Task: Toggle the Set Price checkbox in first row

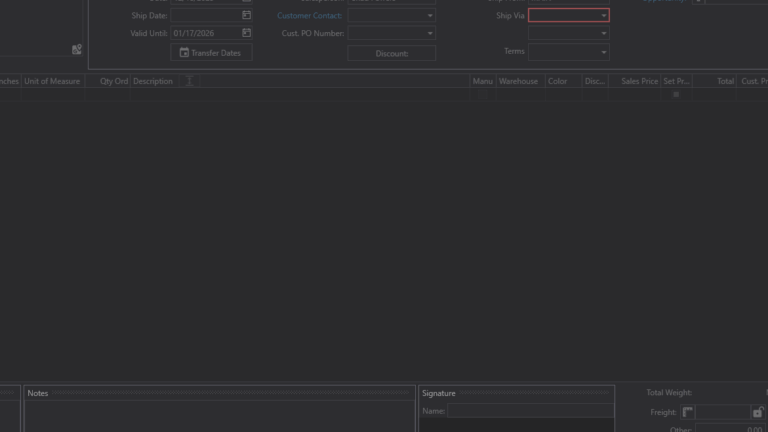Action: 676,95
